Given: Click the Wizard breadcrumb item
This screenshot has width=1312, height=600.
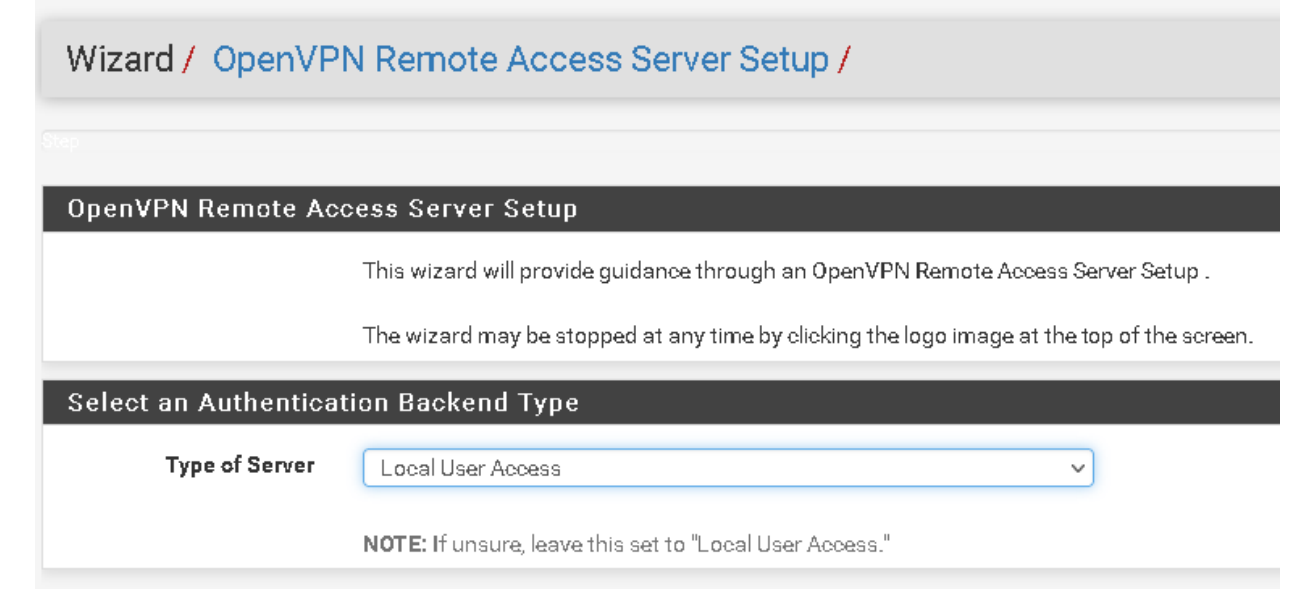Looking at the screenshot, I should [x=120, y=60].
